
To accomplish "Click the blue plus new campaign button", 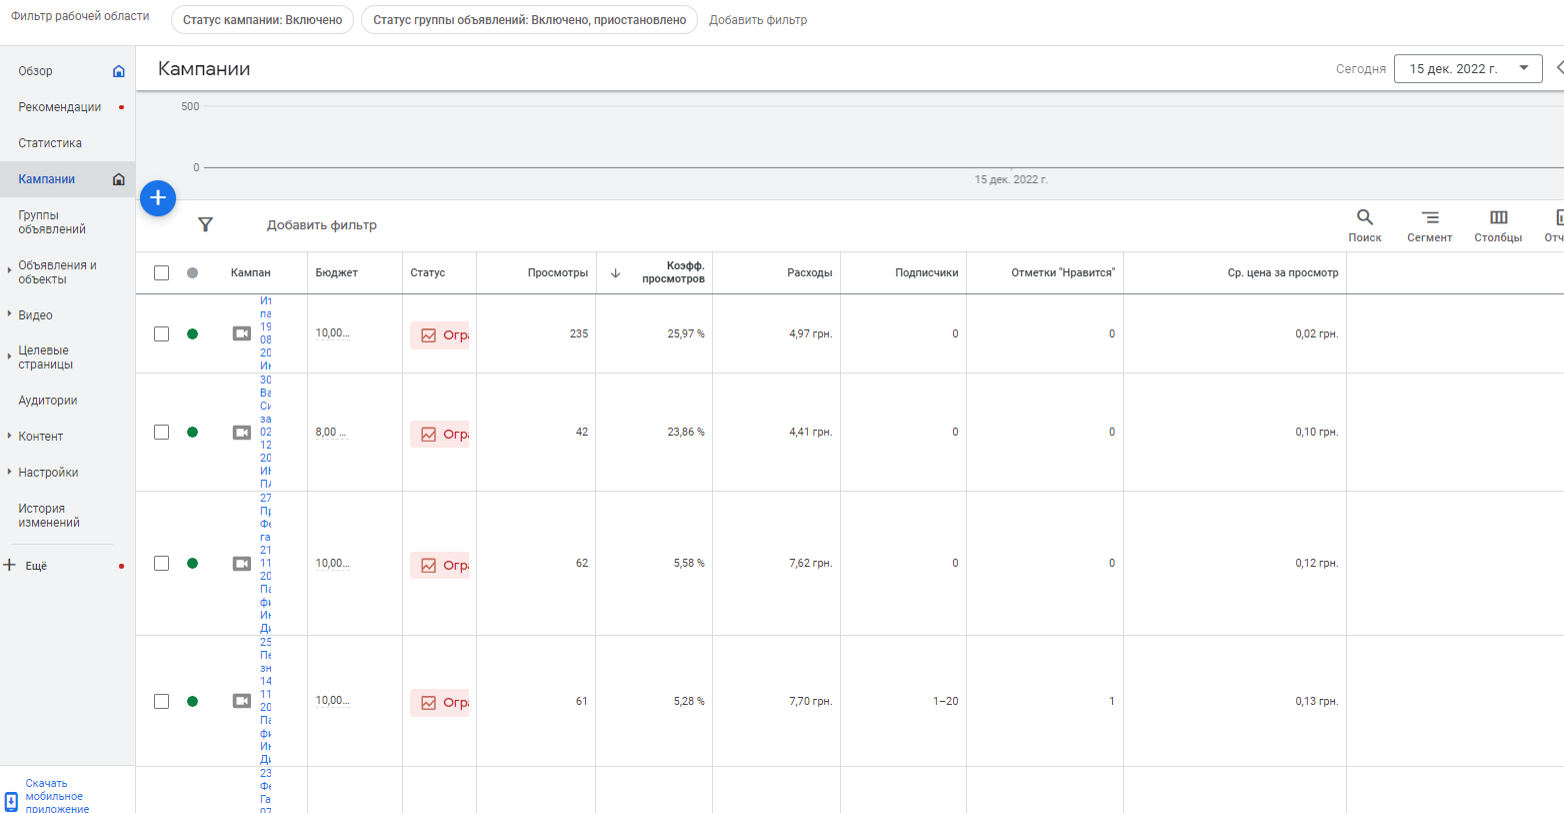I will click(158, 198).
